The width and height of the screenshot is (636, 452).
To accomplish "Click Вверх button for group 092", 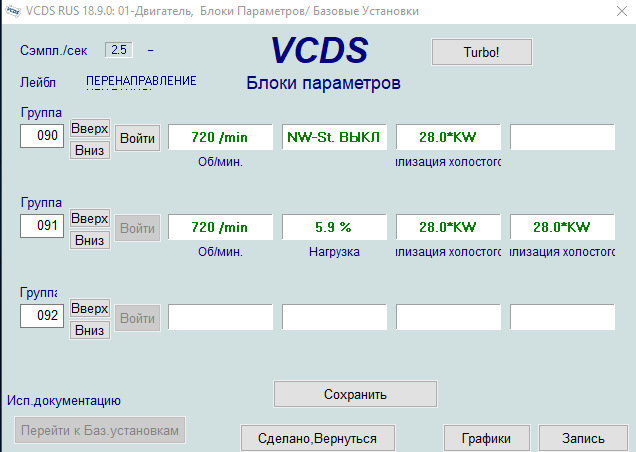I will (90, 309).
